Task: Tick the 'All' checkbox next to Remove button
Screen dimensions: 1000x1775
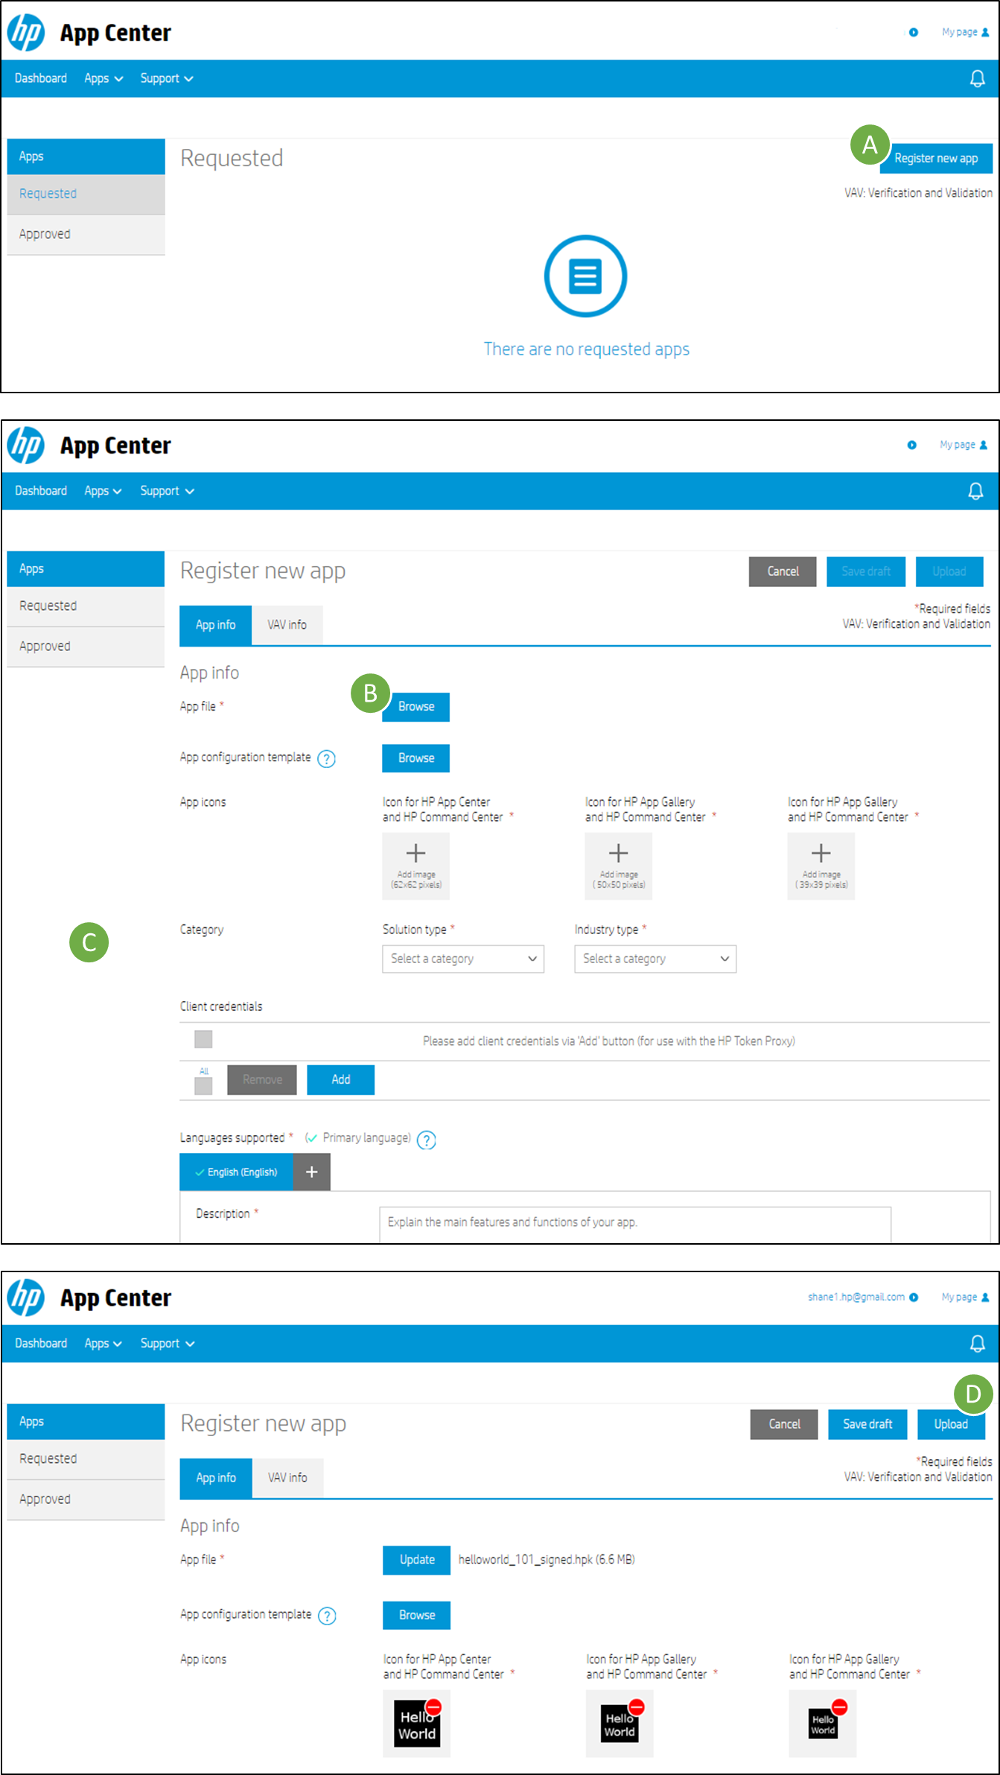Action: 203,1086
